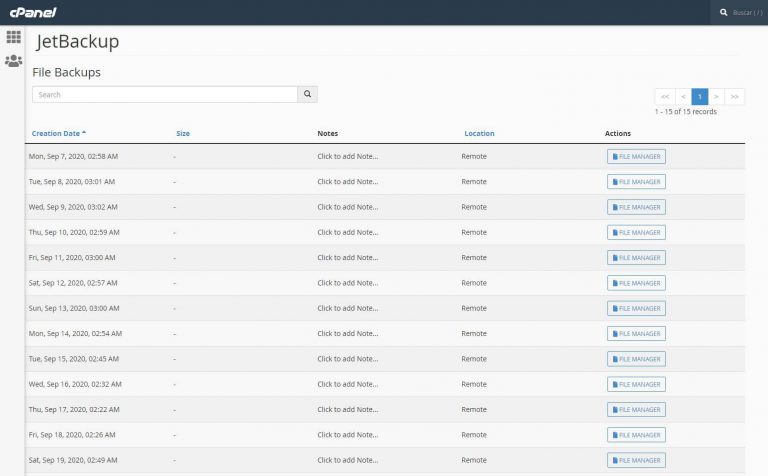
Task: Sort by Creation Date column header
Action: 56,133
